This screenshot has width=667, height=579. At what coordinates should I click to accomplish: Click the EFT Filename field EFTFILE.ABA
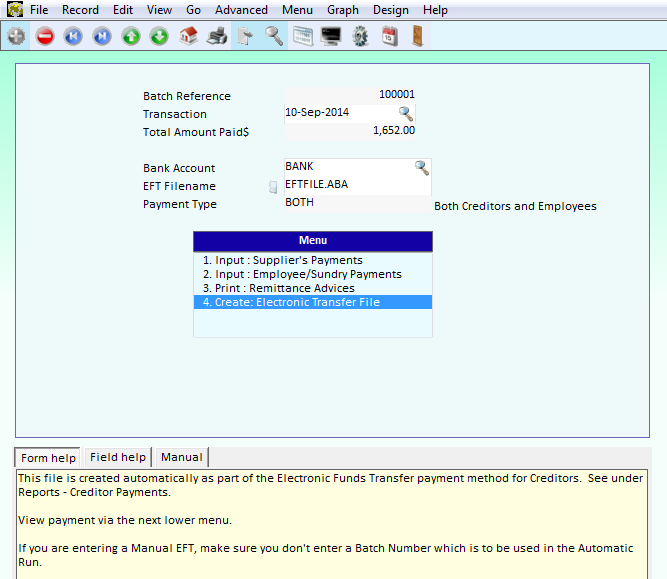[x=358, y=185]
